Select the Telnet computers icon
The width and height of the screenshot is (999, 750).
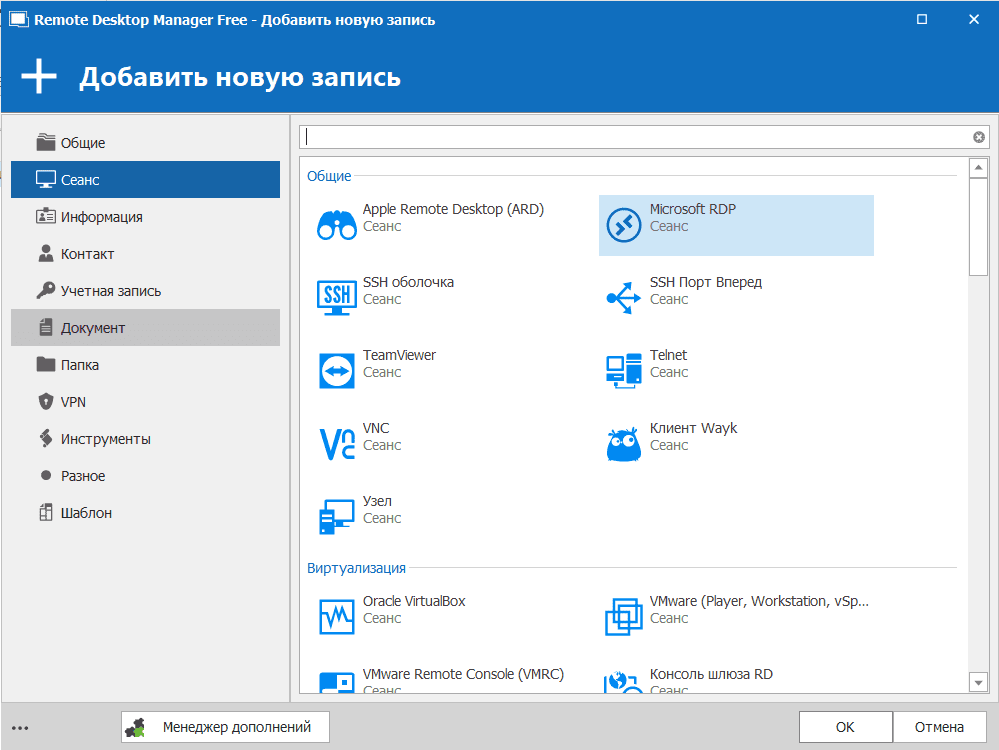click(623, 371)
